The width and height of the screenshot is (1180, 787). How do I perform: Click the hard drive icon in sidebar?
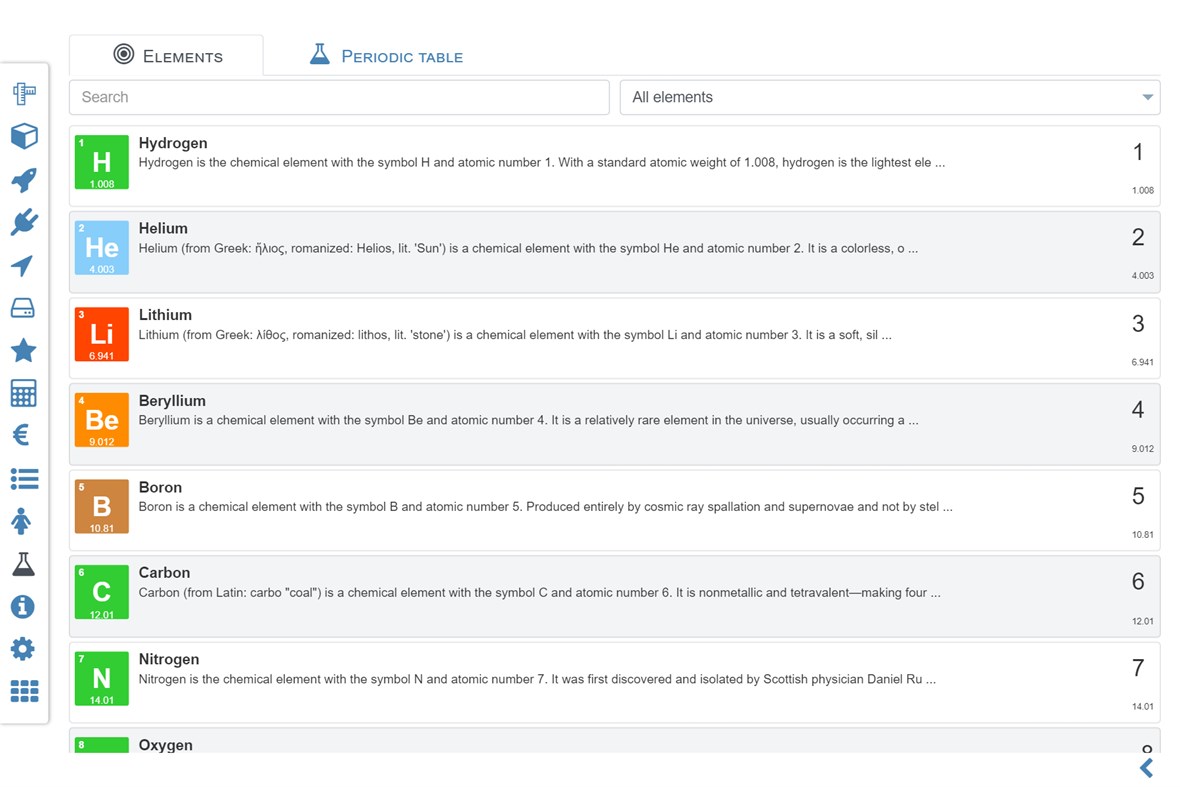pyautogui.click(x=24, y=308)
